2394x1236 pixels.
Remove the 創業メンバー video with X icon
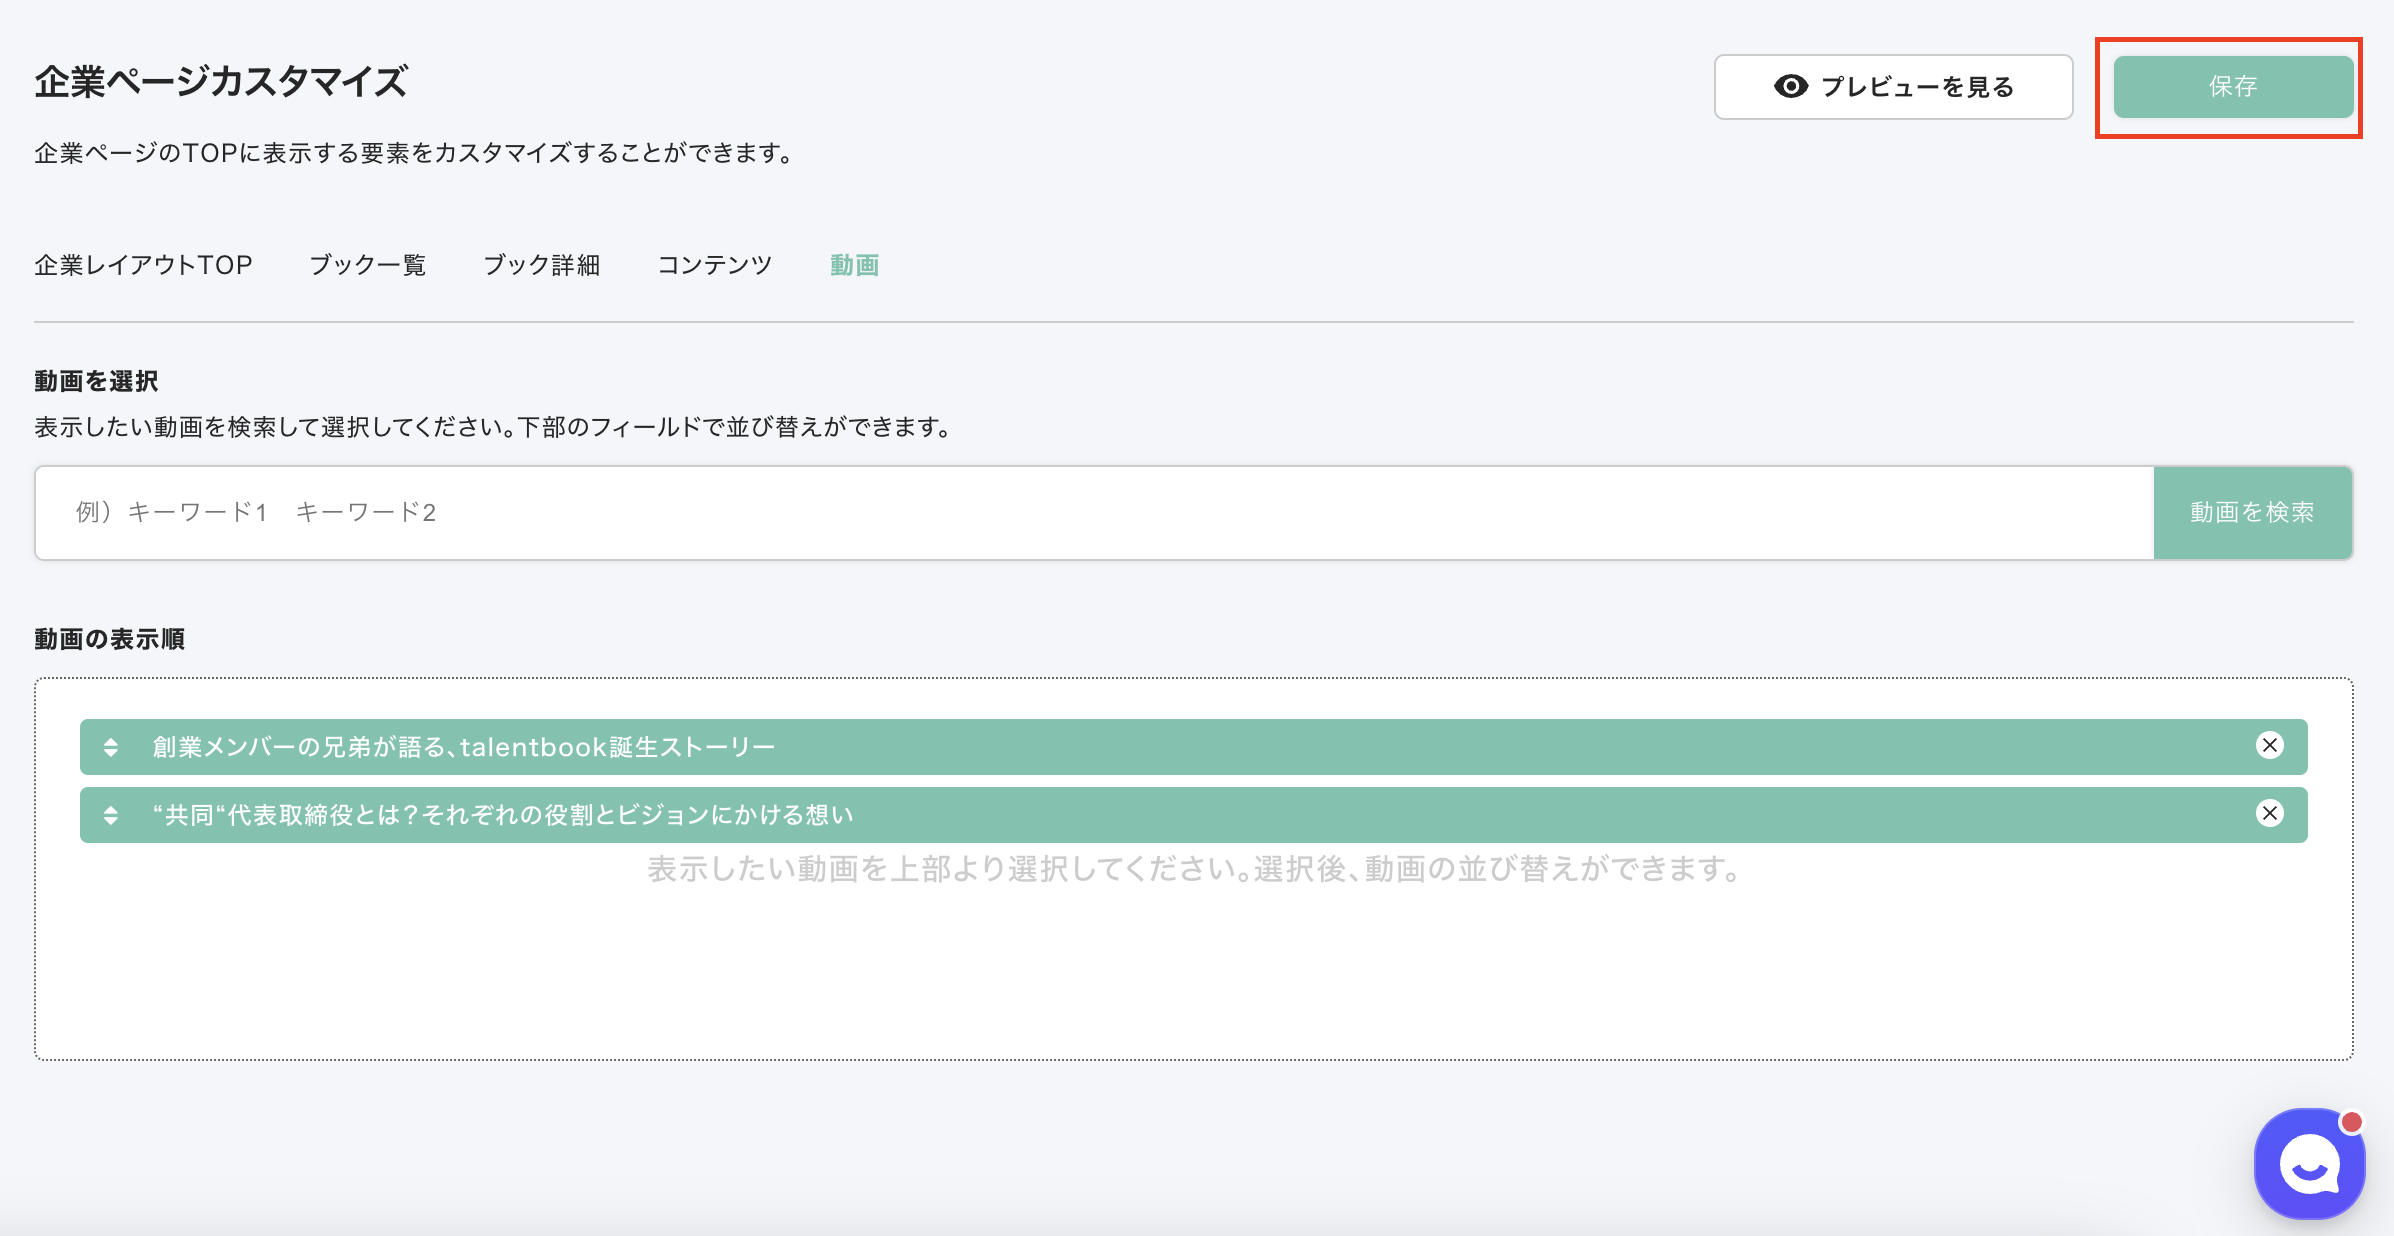click(2269, 746)
